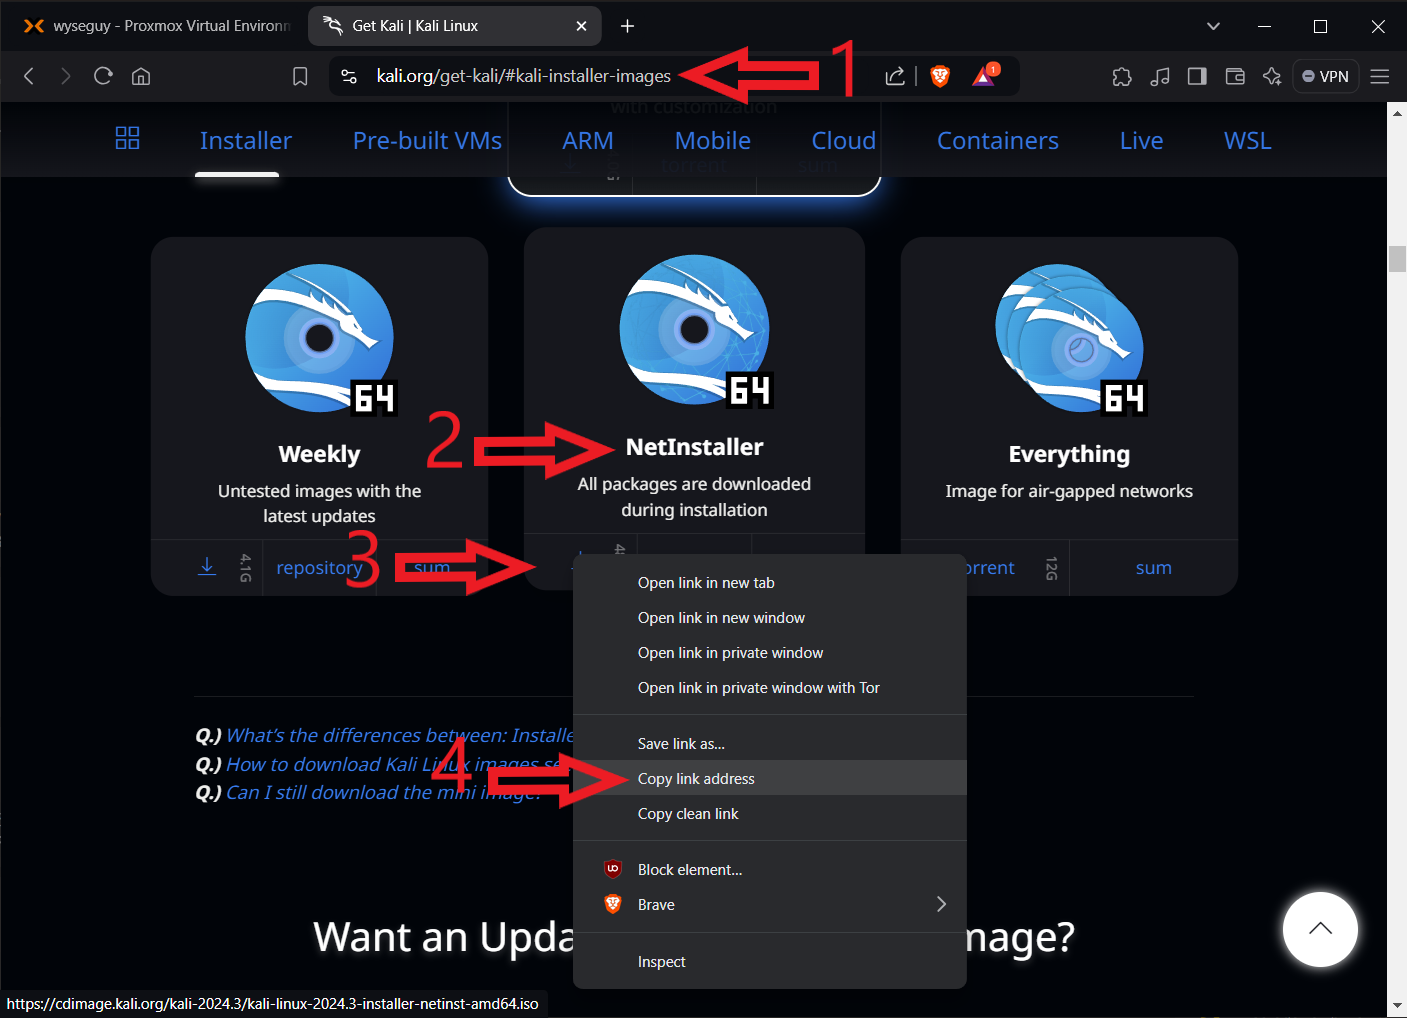Switch to wyseguy Proxmox tab

pyautogui.click(x=155, y=26)
